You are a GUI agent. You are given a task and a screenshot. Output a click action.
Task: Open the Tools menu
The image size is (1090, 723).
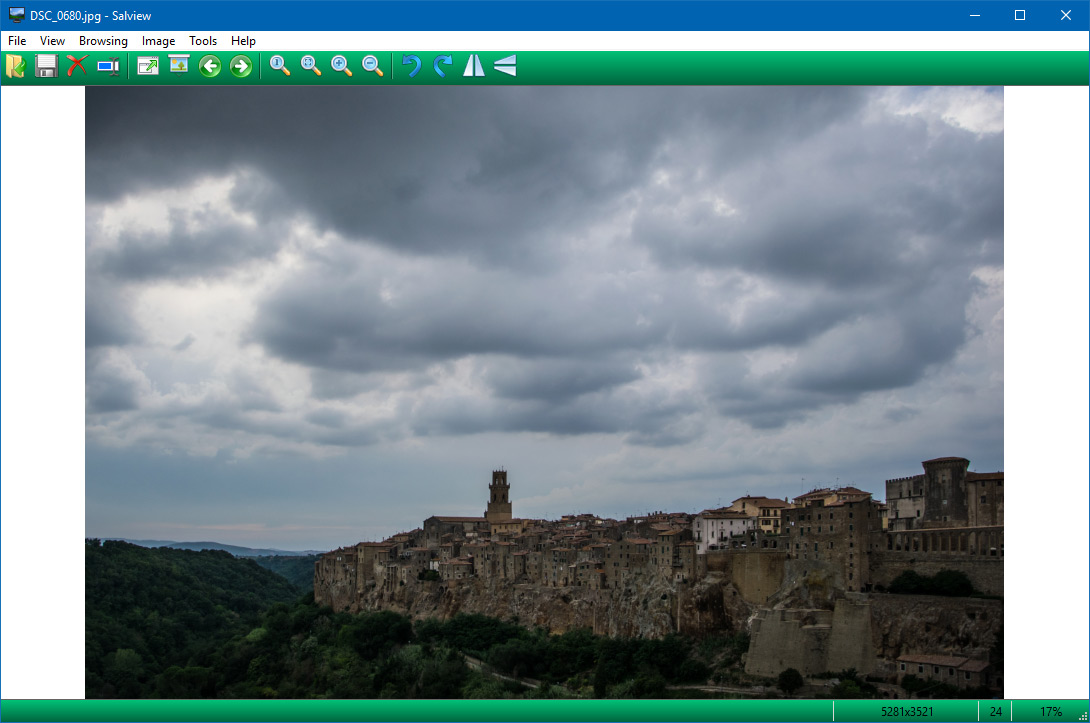pos(203,41)
